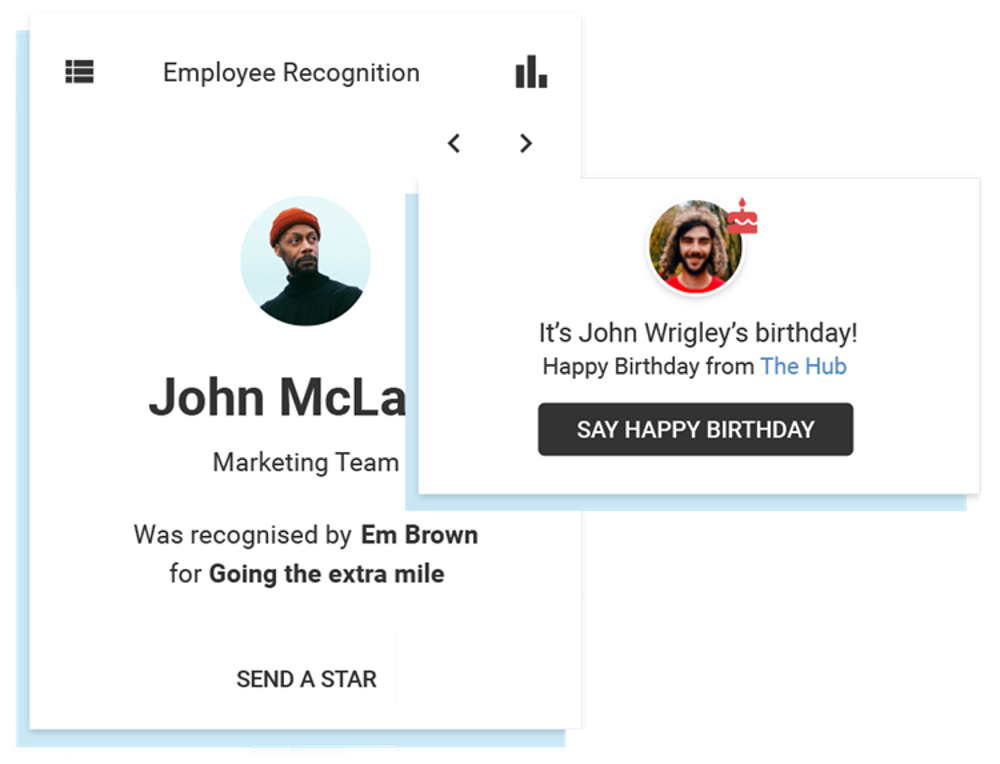The width and height of the screenshot is (1000, 764).
Task: Click Going the extra mile text
Action: click(327, 574)
